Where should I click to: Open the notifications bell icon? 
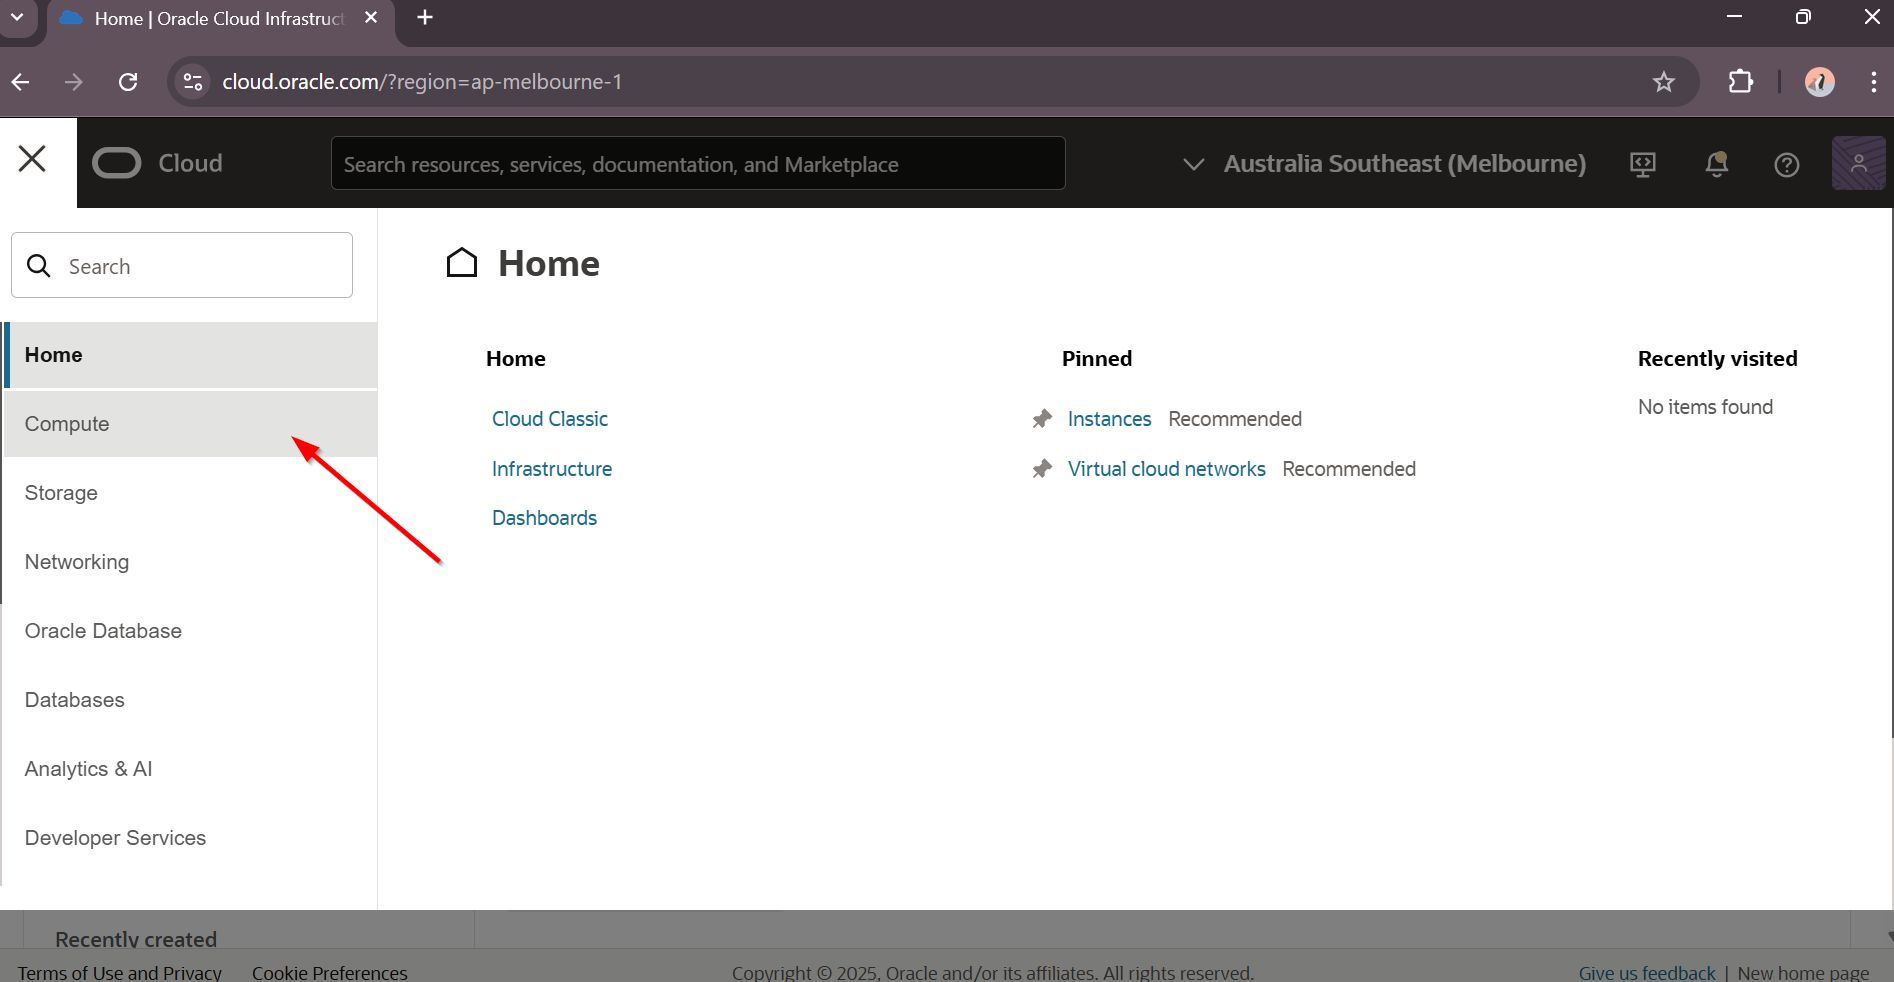[x=1716, y=164]
